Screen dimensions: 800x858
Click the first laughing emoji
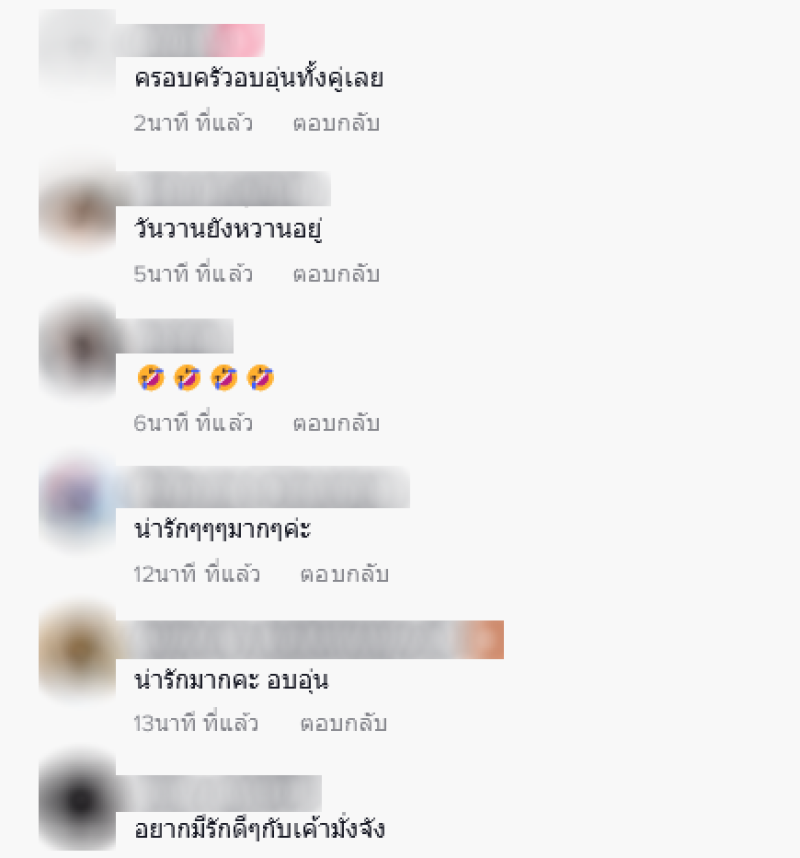(151, 378)
